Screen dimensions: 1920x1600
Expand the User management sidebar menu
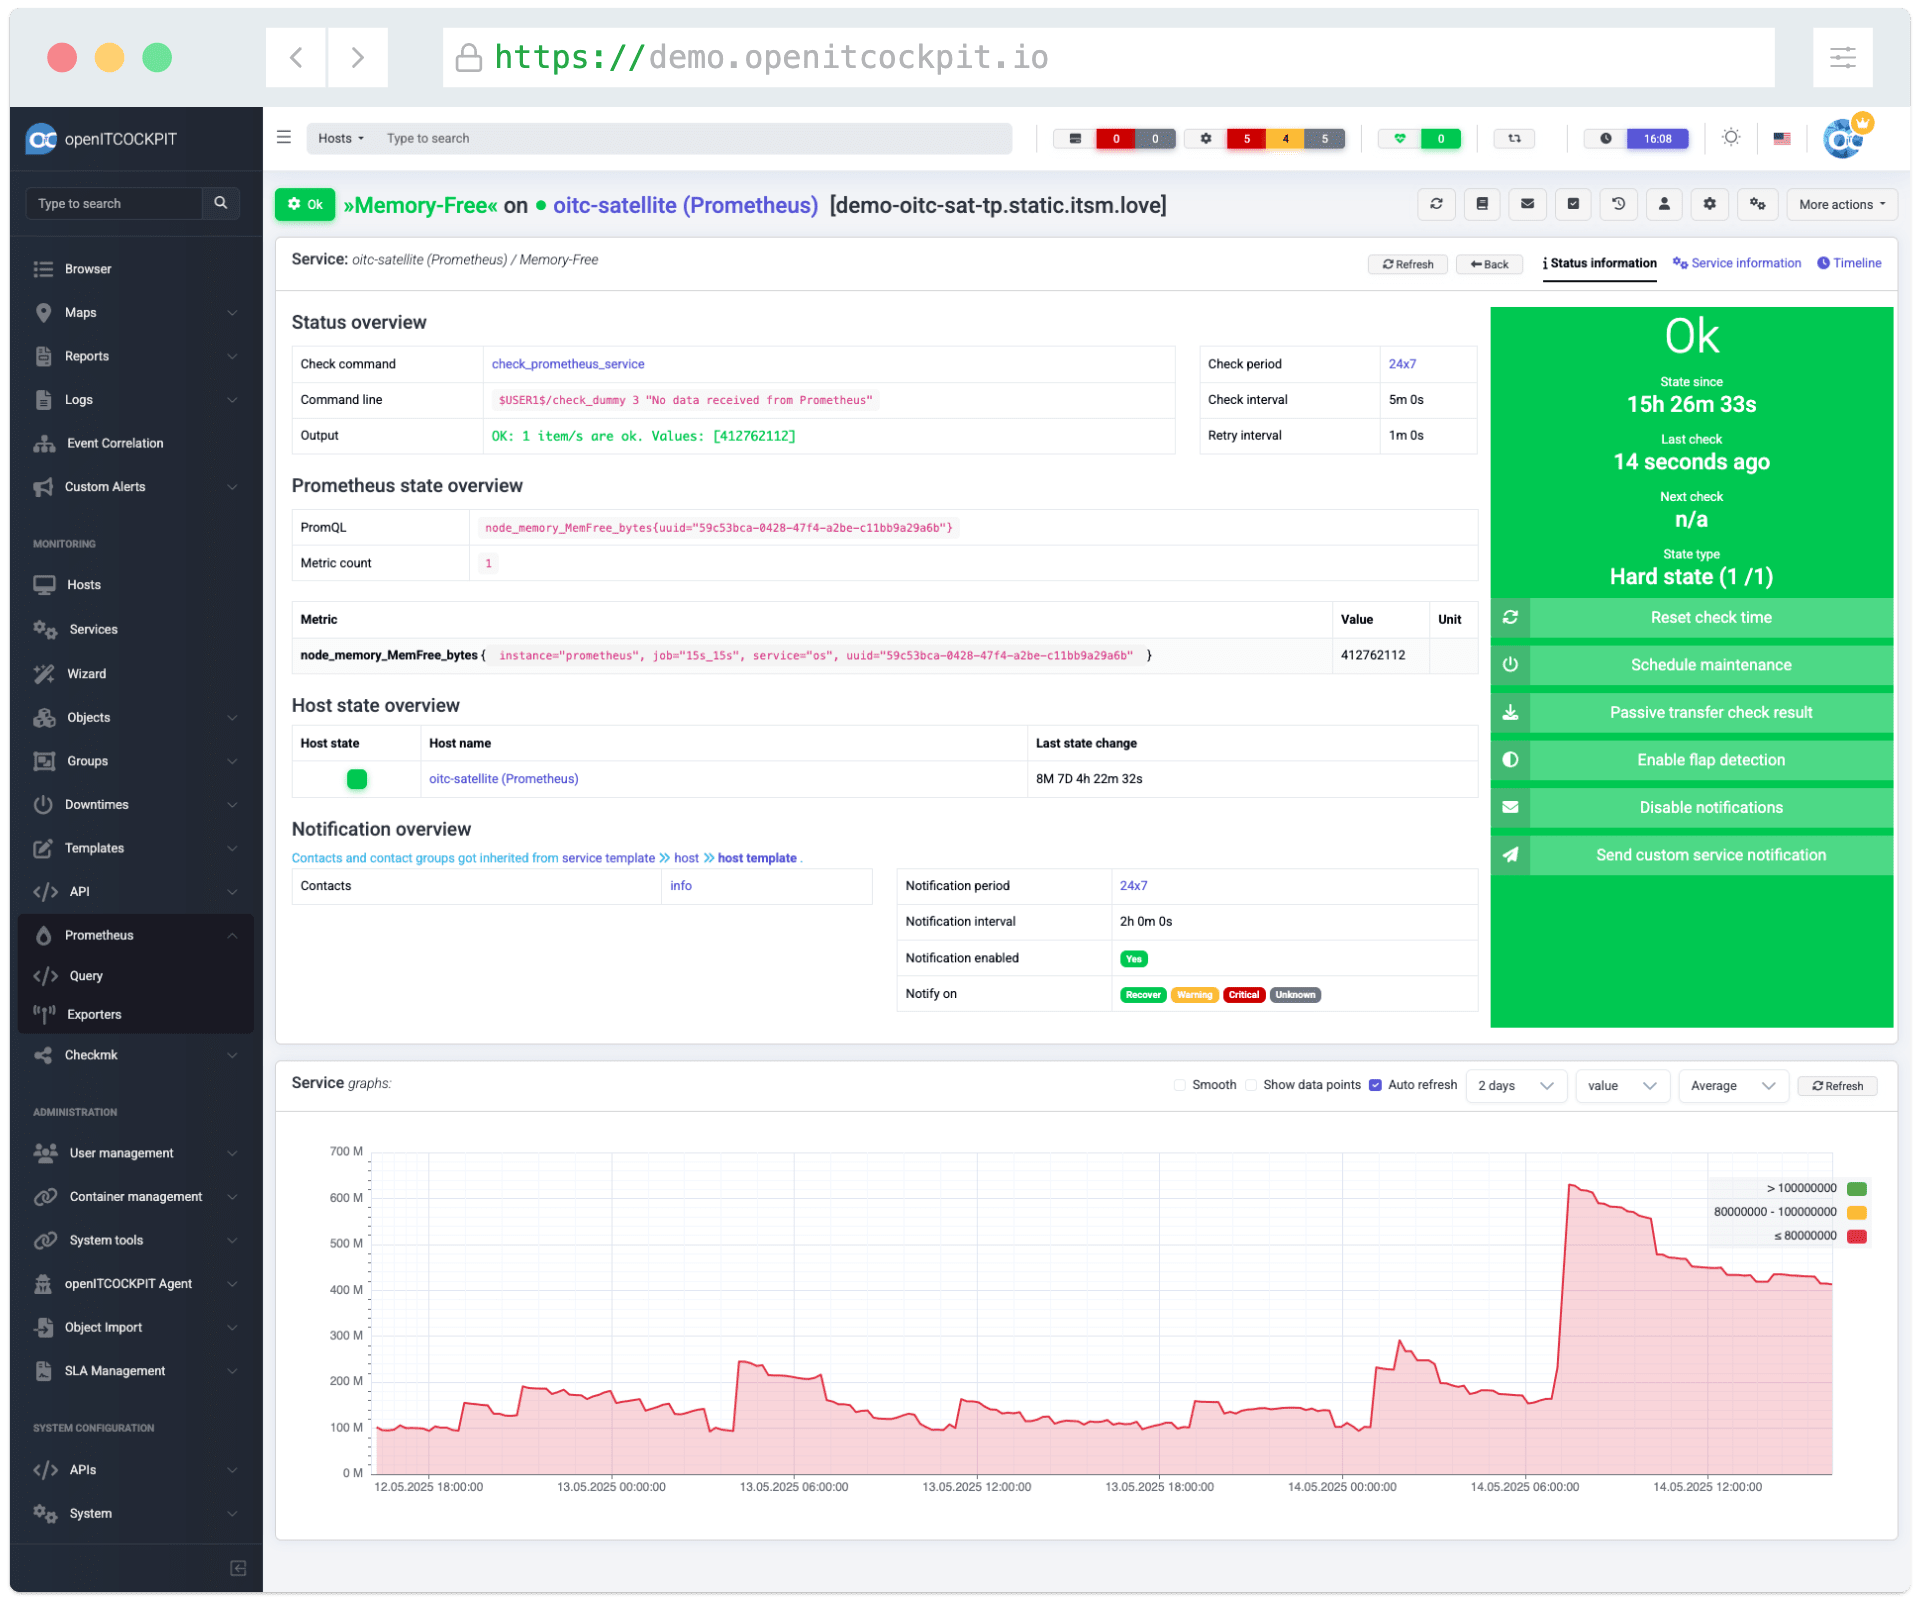pos(135,1153)
